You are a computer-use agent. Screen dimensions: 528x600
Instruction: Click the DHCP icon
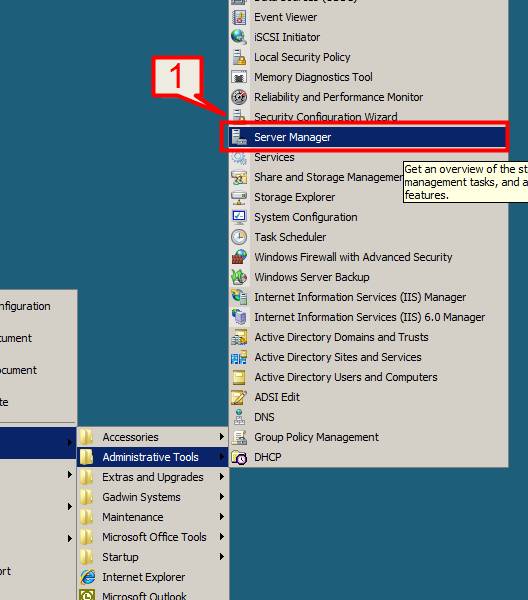pyautogui.click(x=239, y=457)
